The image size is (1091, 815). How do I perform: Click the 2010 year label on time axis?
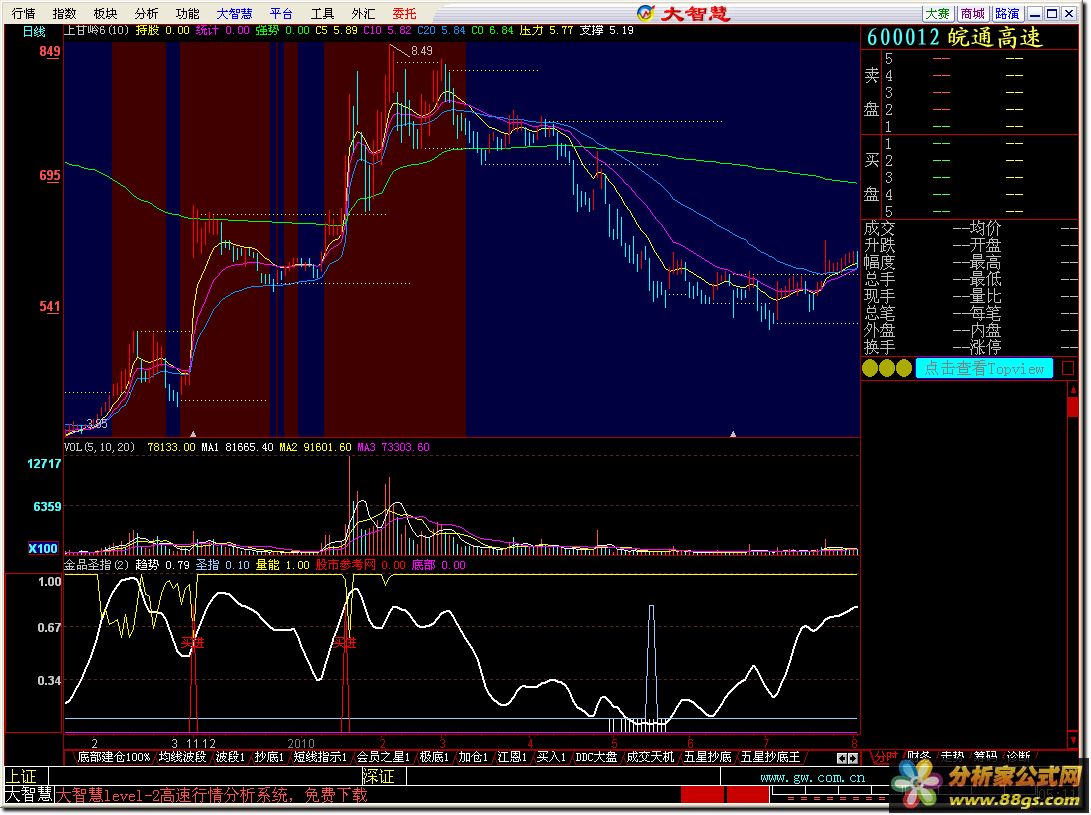(x=301, y=743)
